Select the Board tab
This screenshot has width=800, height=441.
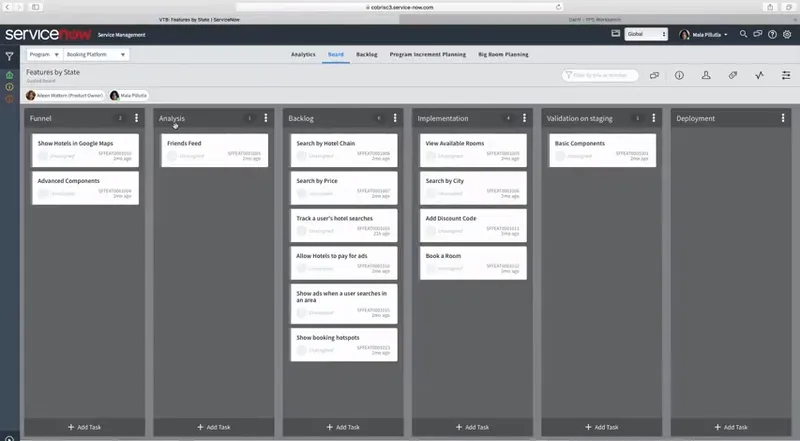pyautogui.click(x=336, y=54)
